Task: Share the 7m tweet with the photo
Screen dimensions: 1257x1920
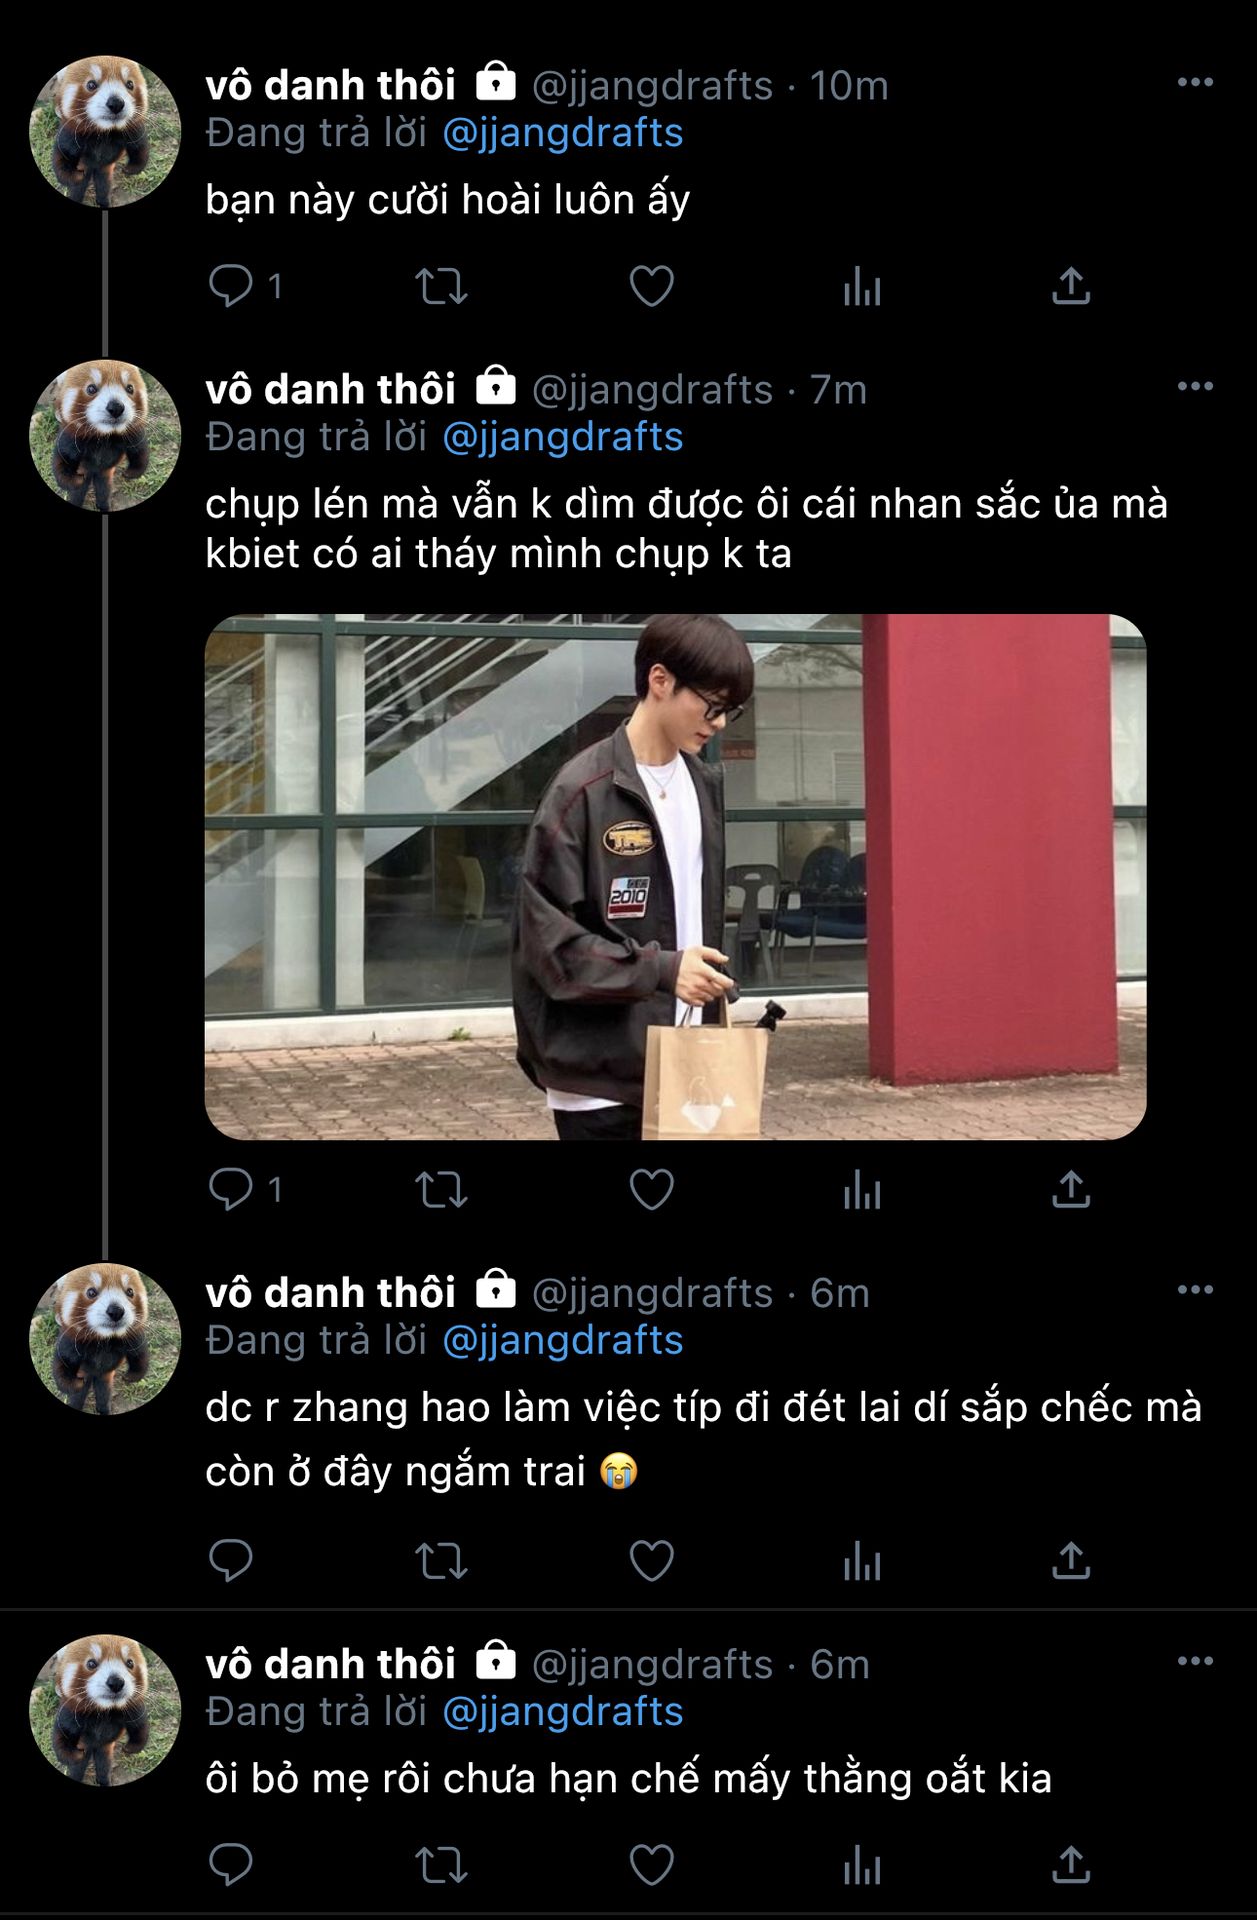Action: 1070,1189
